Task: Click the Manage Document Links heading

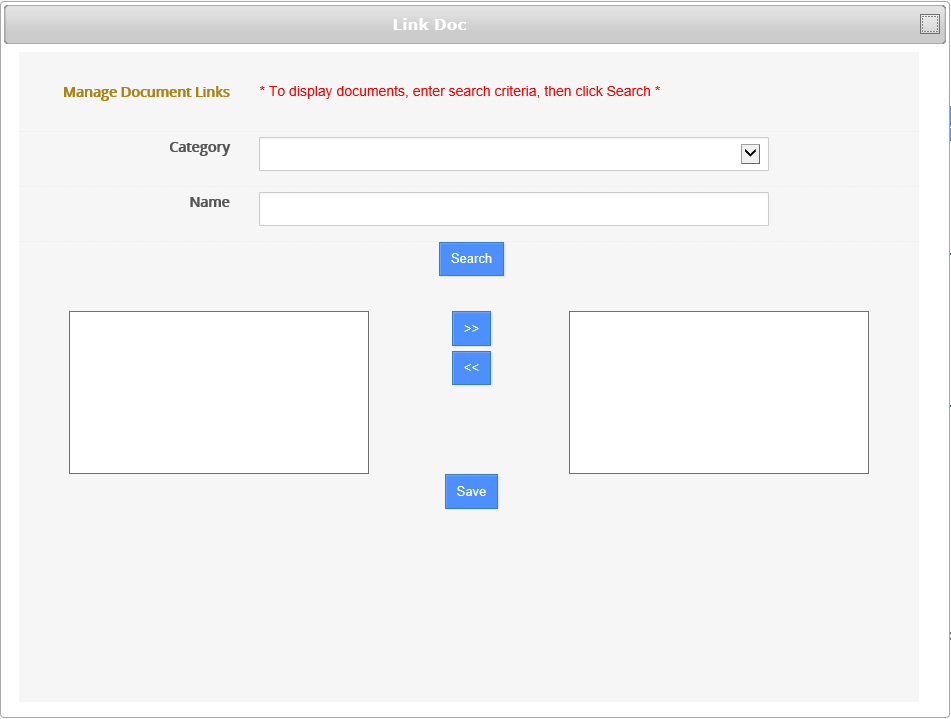Action: pos(146,92)
